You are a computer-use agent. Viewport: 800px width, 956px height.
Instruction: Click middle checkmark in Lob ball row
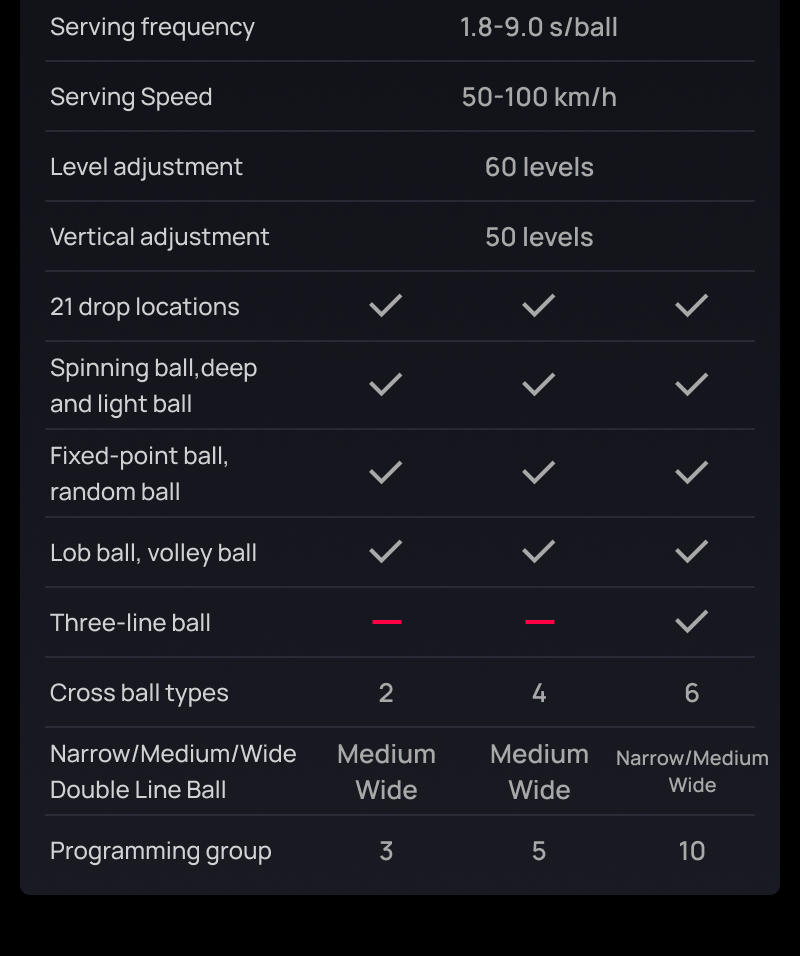pyautogui.click(x=539, y=552)
